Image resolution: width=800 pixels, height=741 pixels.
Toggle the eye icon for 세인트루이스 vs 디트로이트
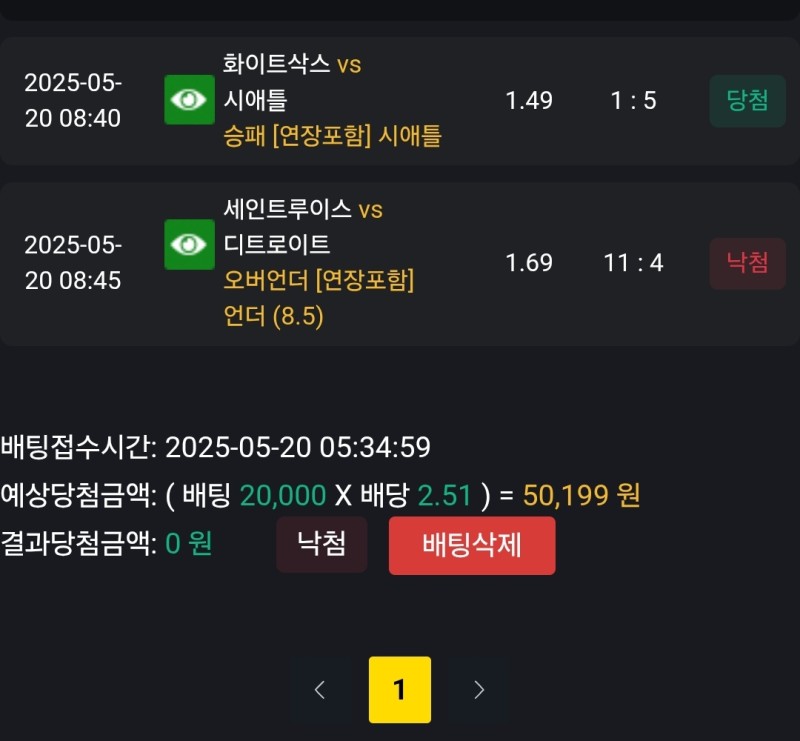(x=189, y=245)
